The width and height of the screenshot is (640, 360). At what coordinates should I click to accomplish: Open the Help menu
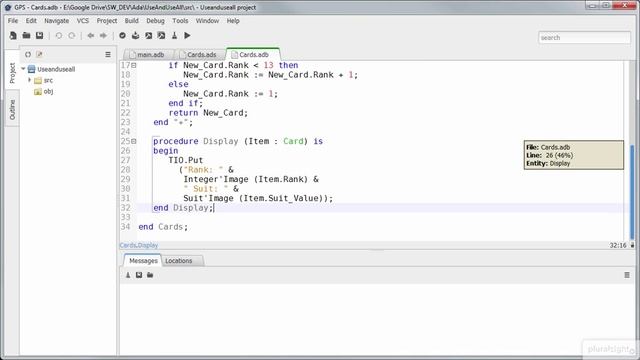click(x=233, y=21)
